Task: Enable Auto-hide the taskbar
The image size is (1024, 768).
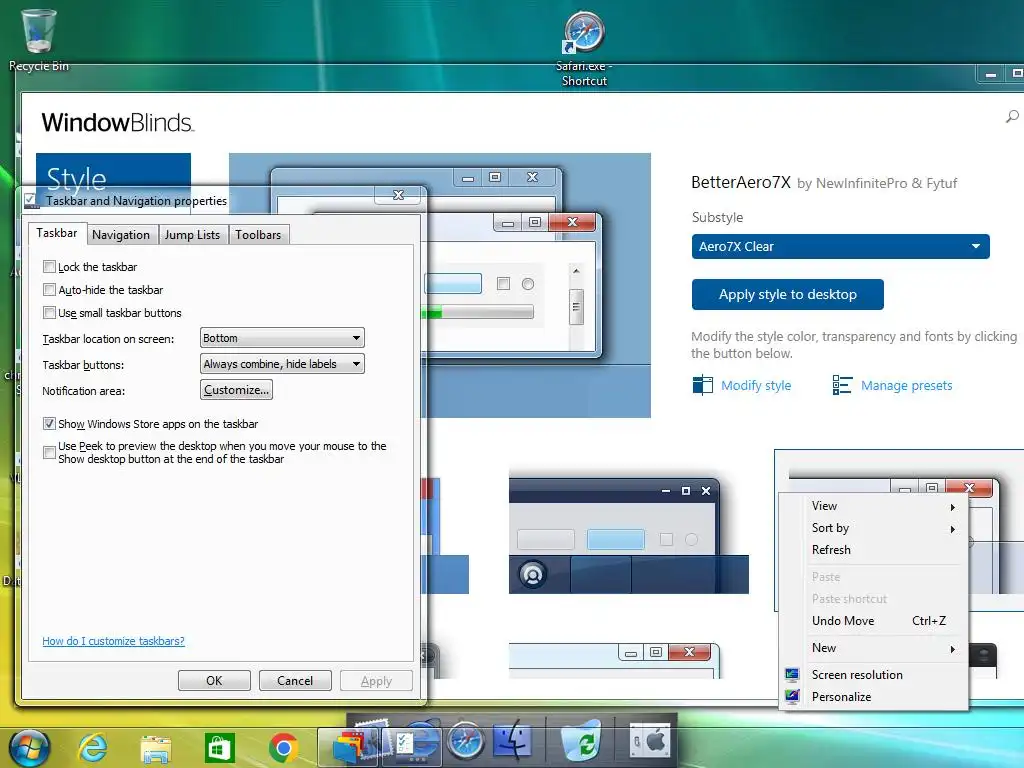Action: tap(49, 289)
